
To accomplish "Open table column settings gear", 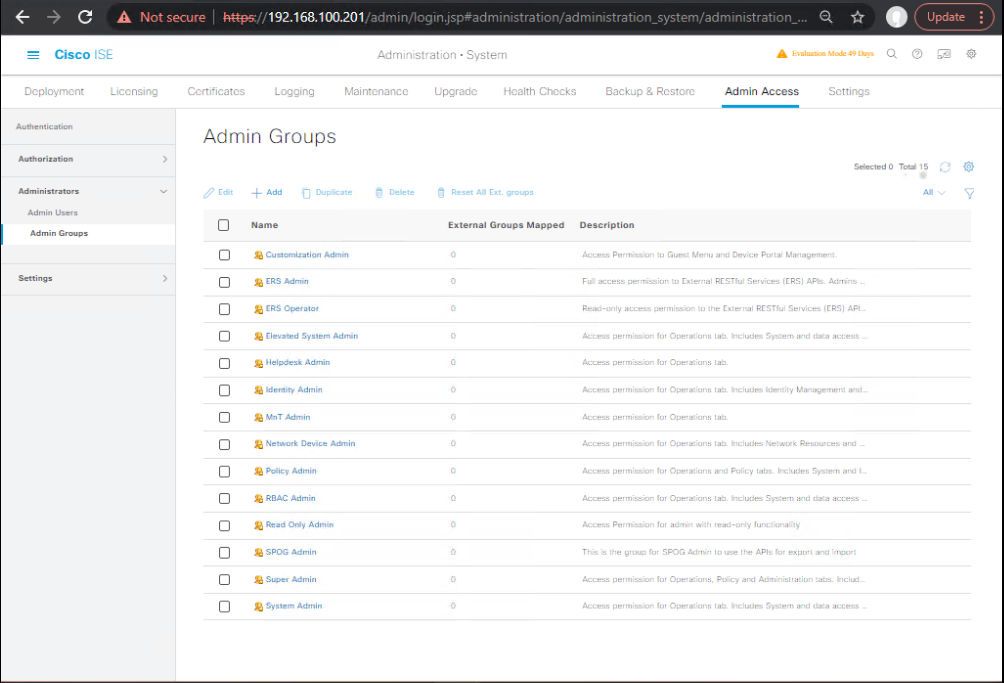I will tap(969, 167).
